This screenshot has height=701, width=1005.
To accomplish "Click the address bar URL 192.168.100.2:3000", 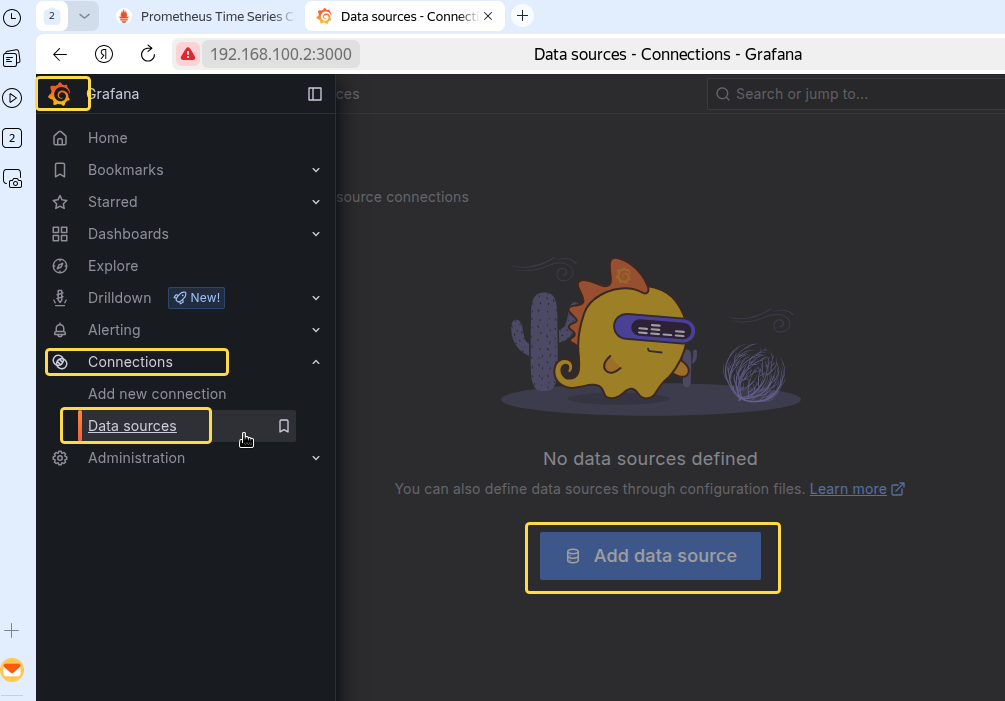I will pyautogui.click(x=281, y=54).
